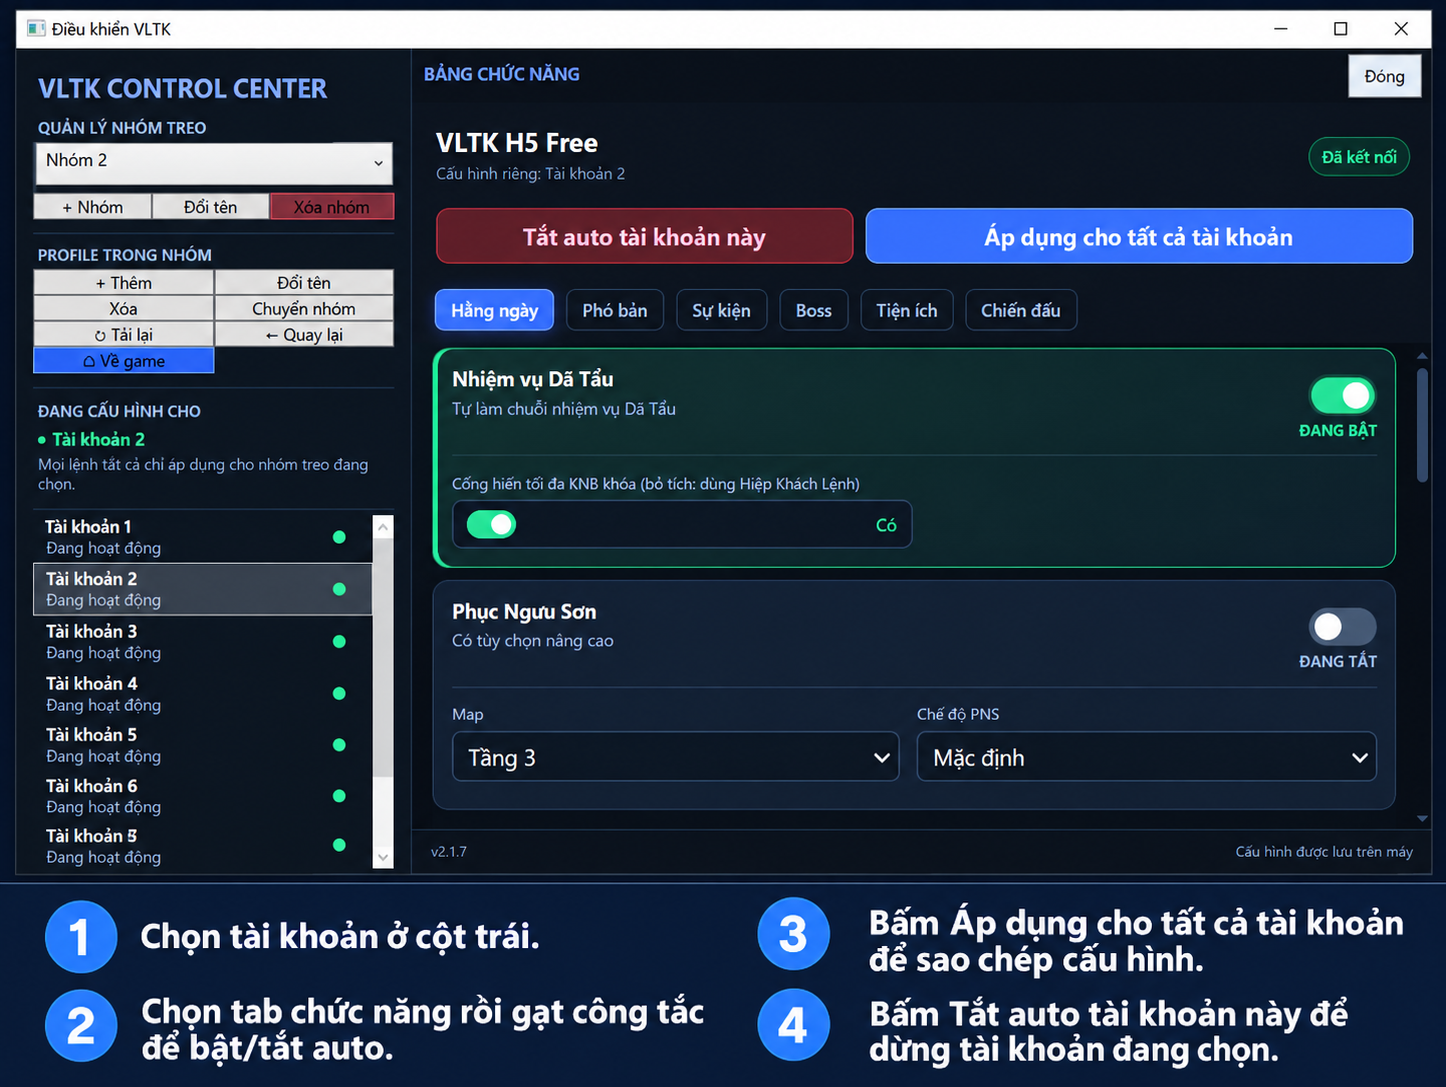Image resolution: width=1446 pixels, height=1087 pixels.
Task: Click the green status dot for Tài khoản 3
Action: 339,641
